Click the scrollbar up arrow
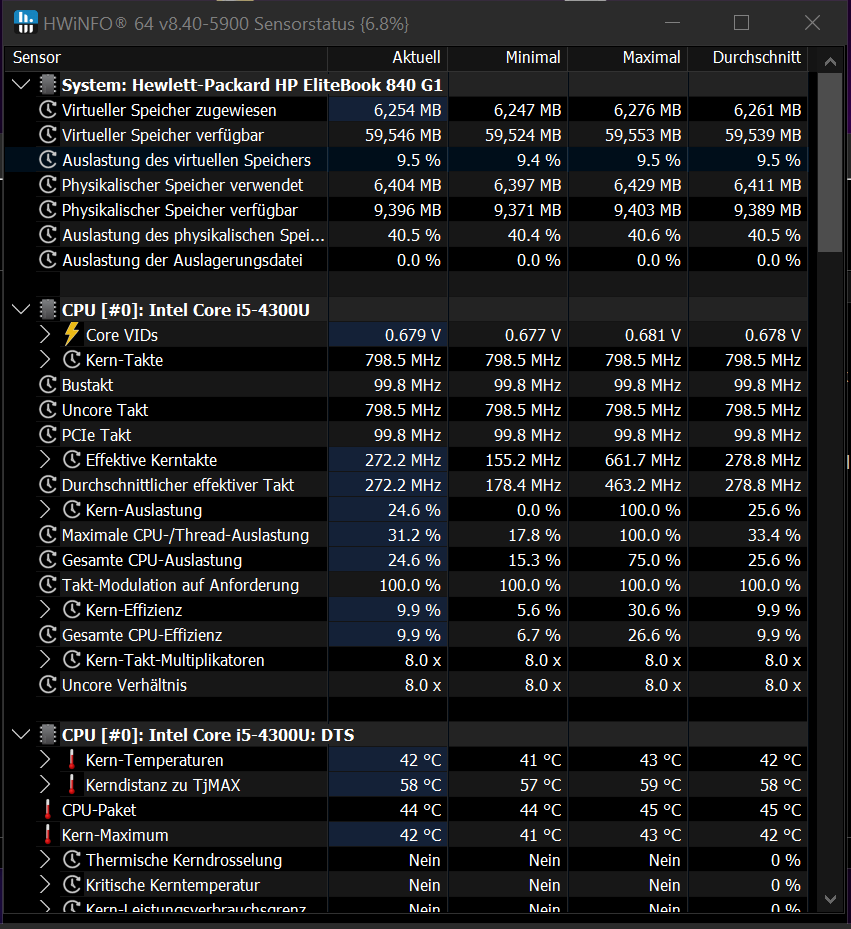This screenshot has height=929, width=851. [830, 62]
